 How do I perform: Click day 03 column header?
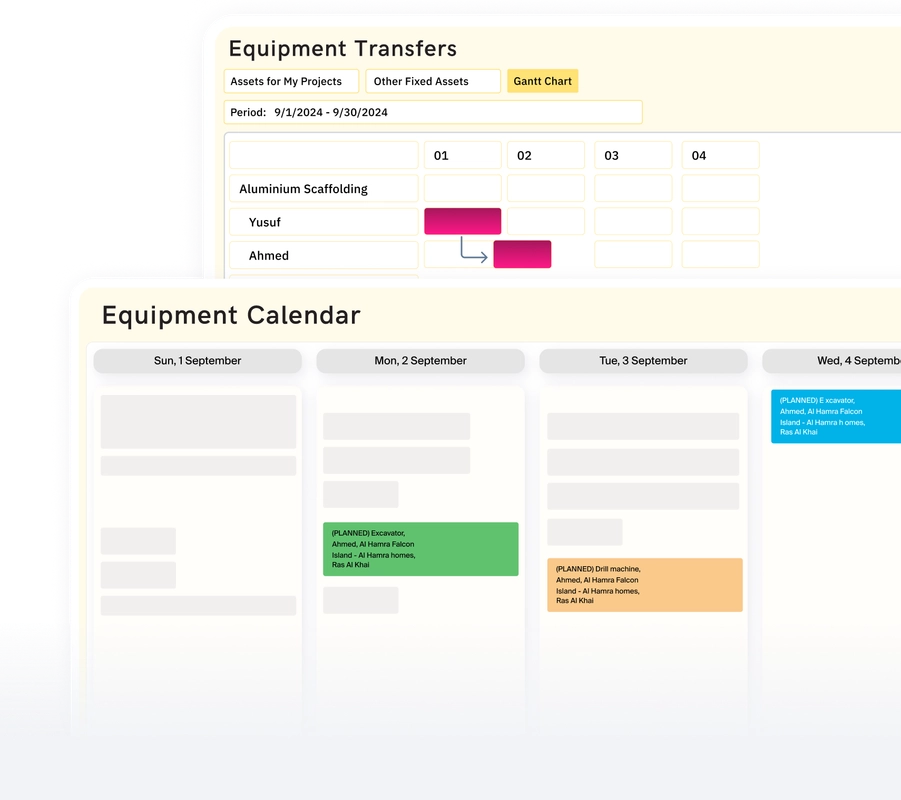(633, 155)
